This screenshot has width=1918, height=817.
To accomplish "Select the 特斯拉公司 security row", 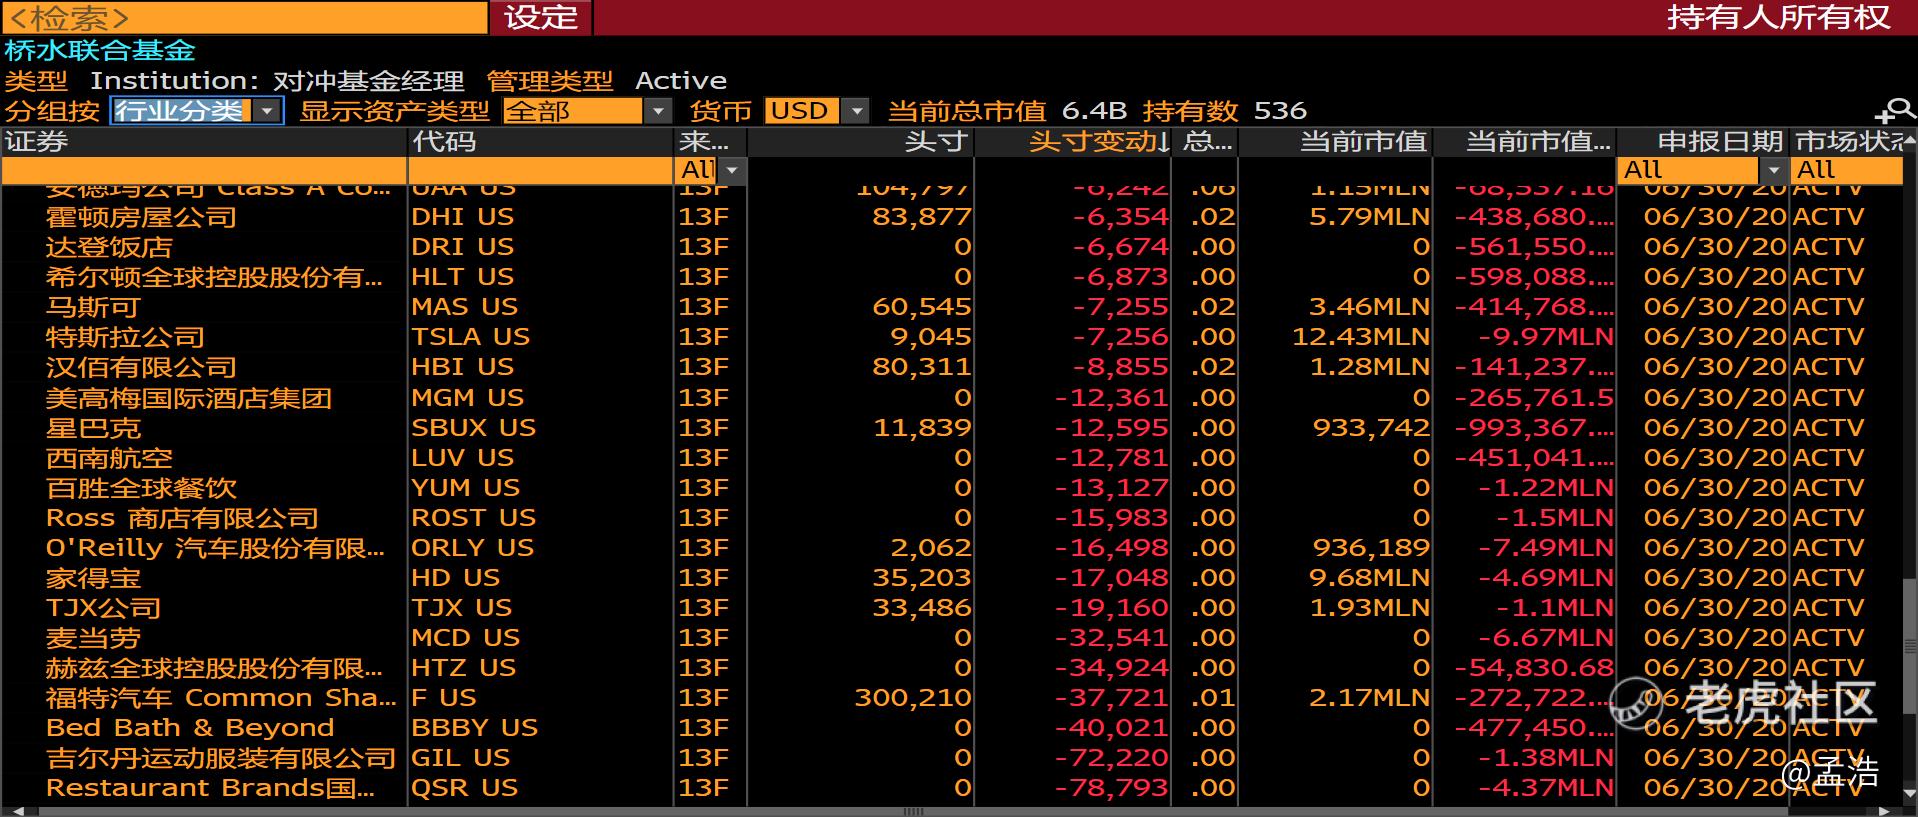I will click(x=125, y=337).
